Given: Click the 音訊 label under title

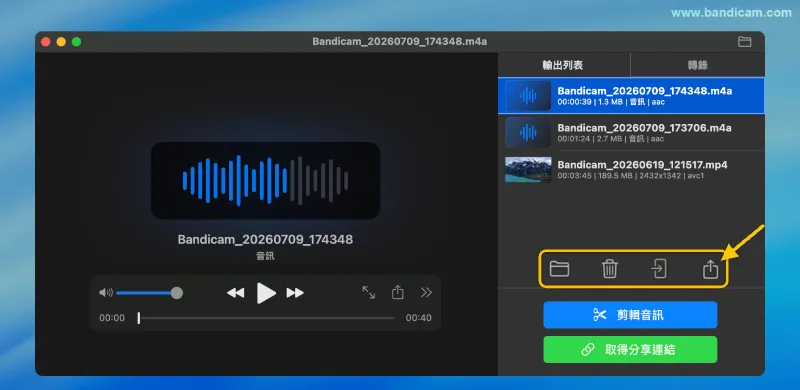Looking at the screenshot, I should pos(265,256).
